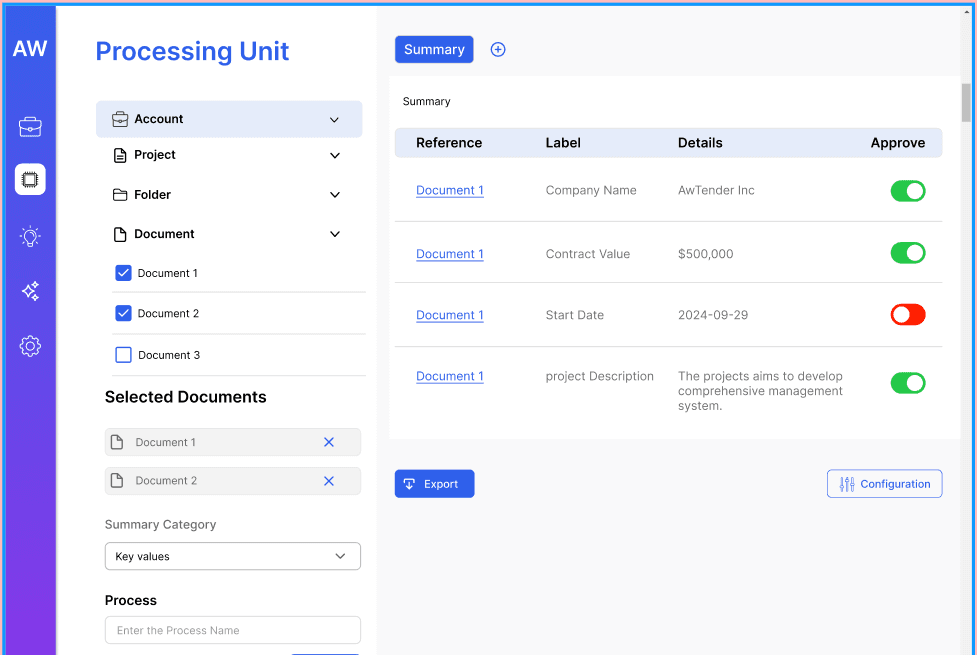Open the Document 1 link for Contract Value
Screen dimensions: 977x655
pos(450,254)
